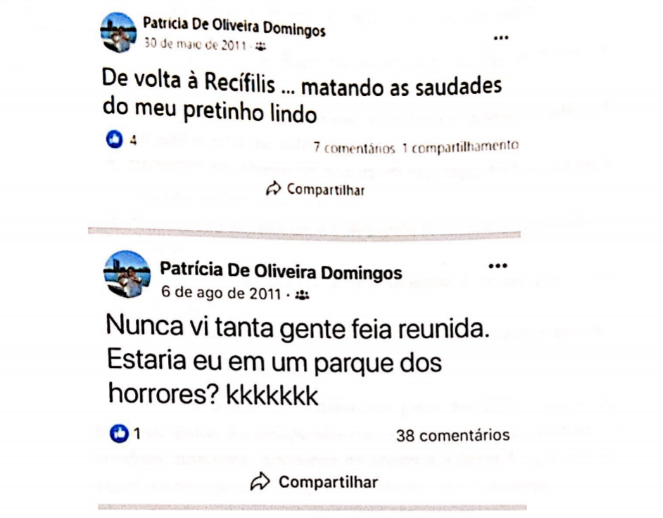This screenshot has width=663, height=518.
Task: View 1 compartilhamento on the first post
Action: coord(460,147)
